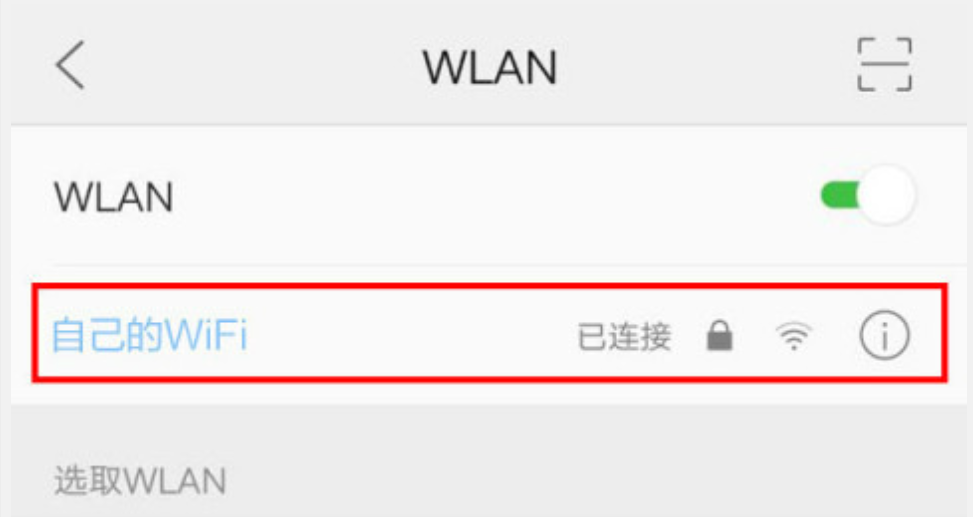The image size is (973, 517).
Task: Tap the 选取WLAN section header
Action: coord(140,481)
